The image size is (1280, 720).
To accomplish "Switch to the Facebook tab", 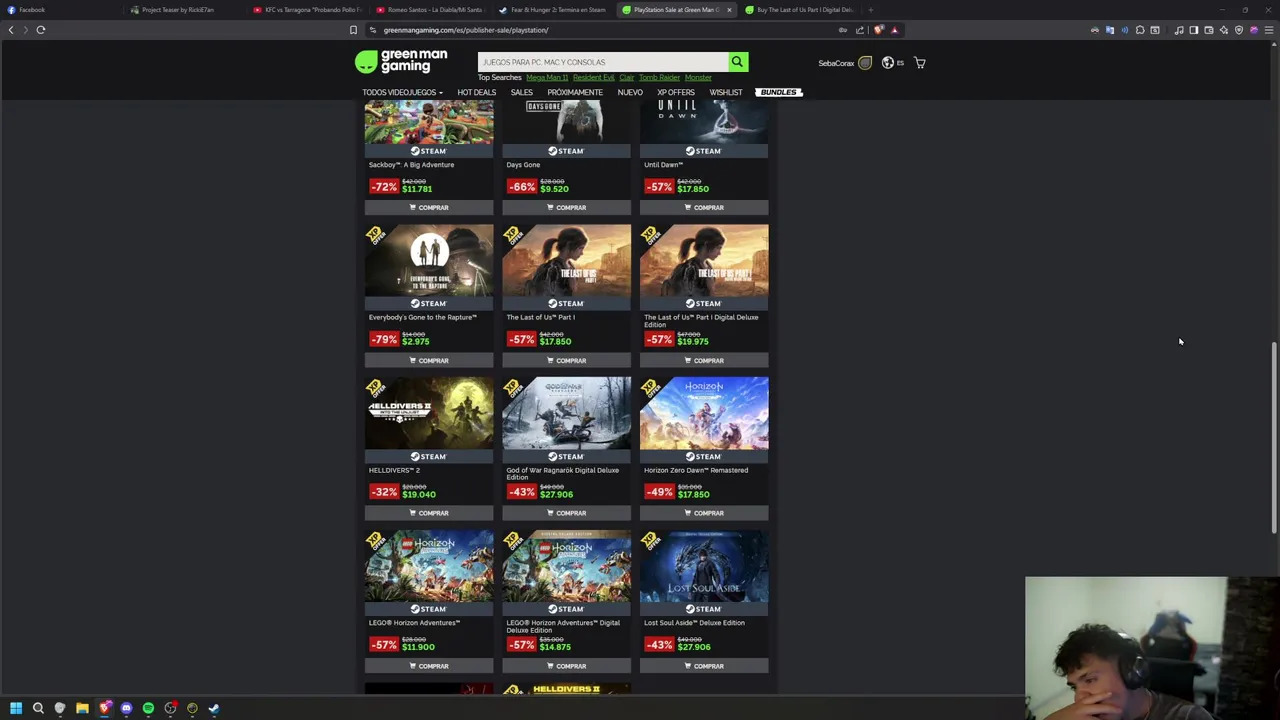I will pos(60,10).
